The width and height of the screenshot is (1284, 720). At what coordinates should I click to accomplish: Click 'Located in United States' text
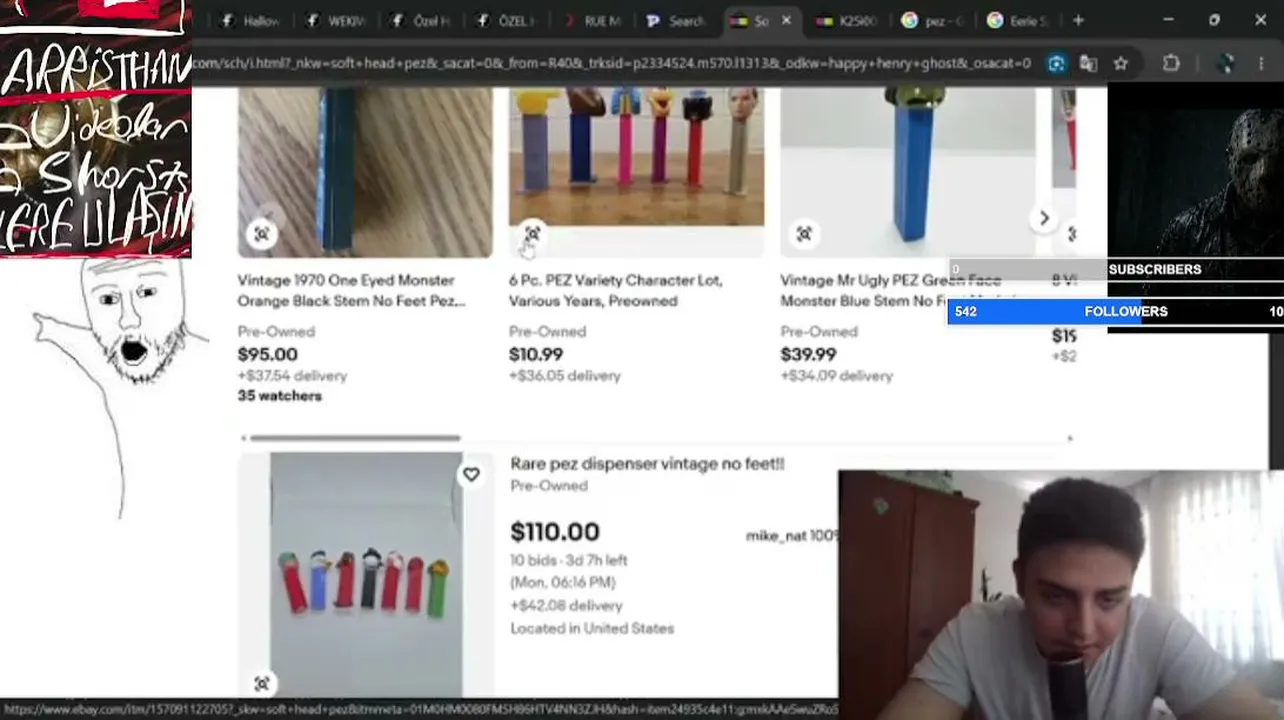tap(592, 628)
